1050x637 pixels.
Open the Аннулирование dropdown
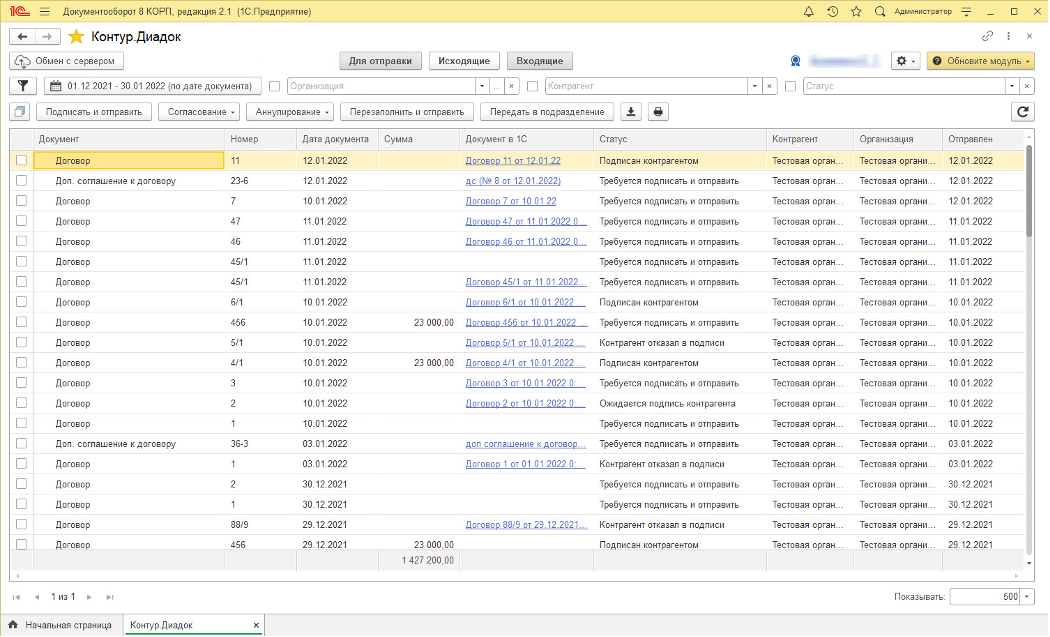point(291,112)
